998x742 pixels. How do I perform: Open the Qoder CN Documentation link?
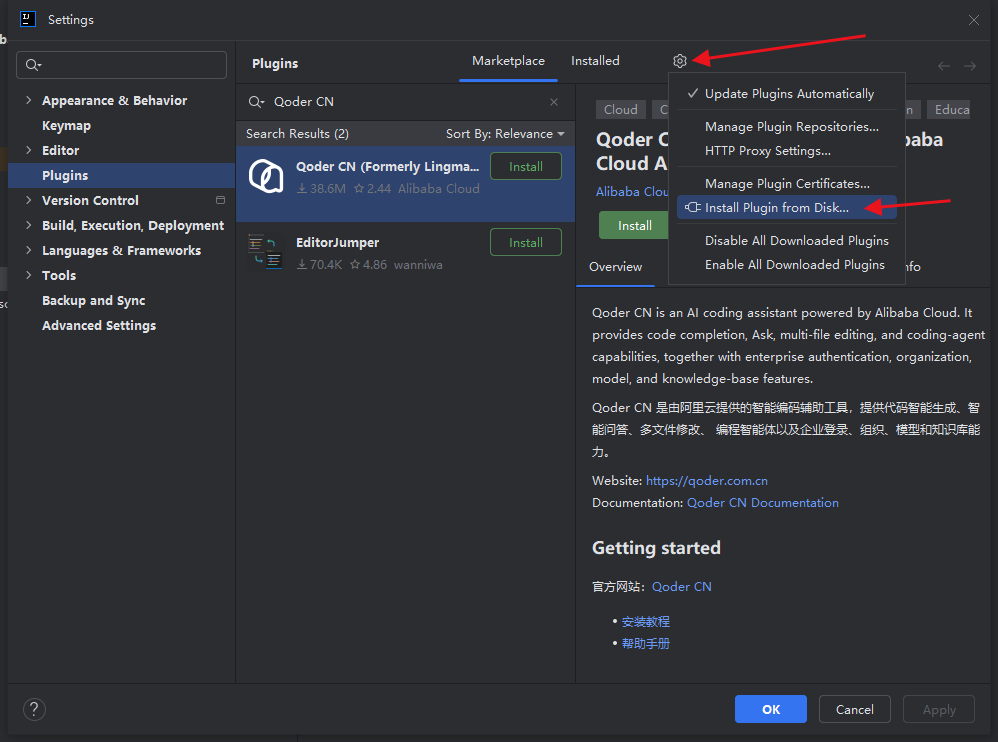(763, 503)
